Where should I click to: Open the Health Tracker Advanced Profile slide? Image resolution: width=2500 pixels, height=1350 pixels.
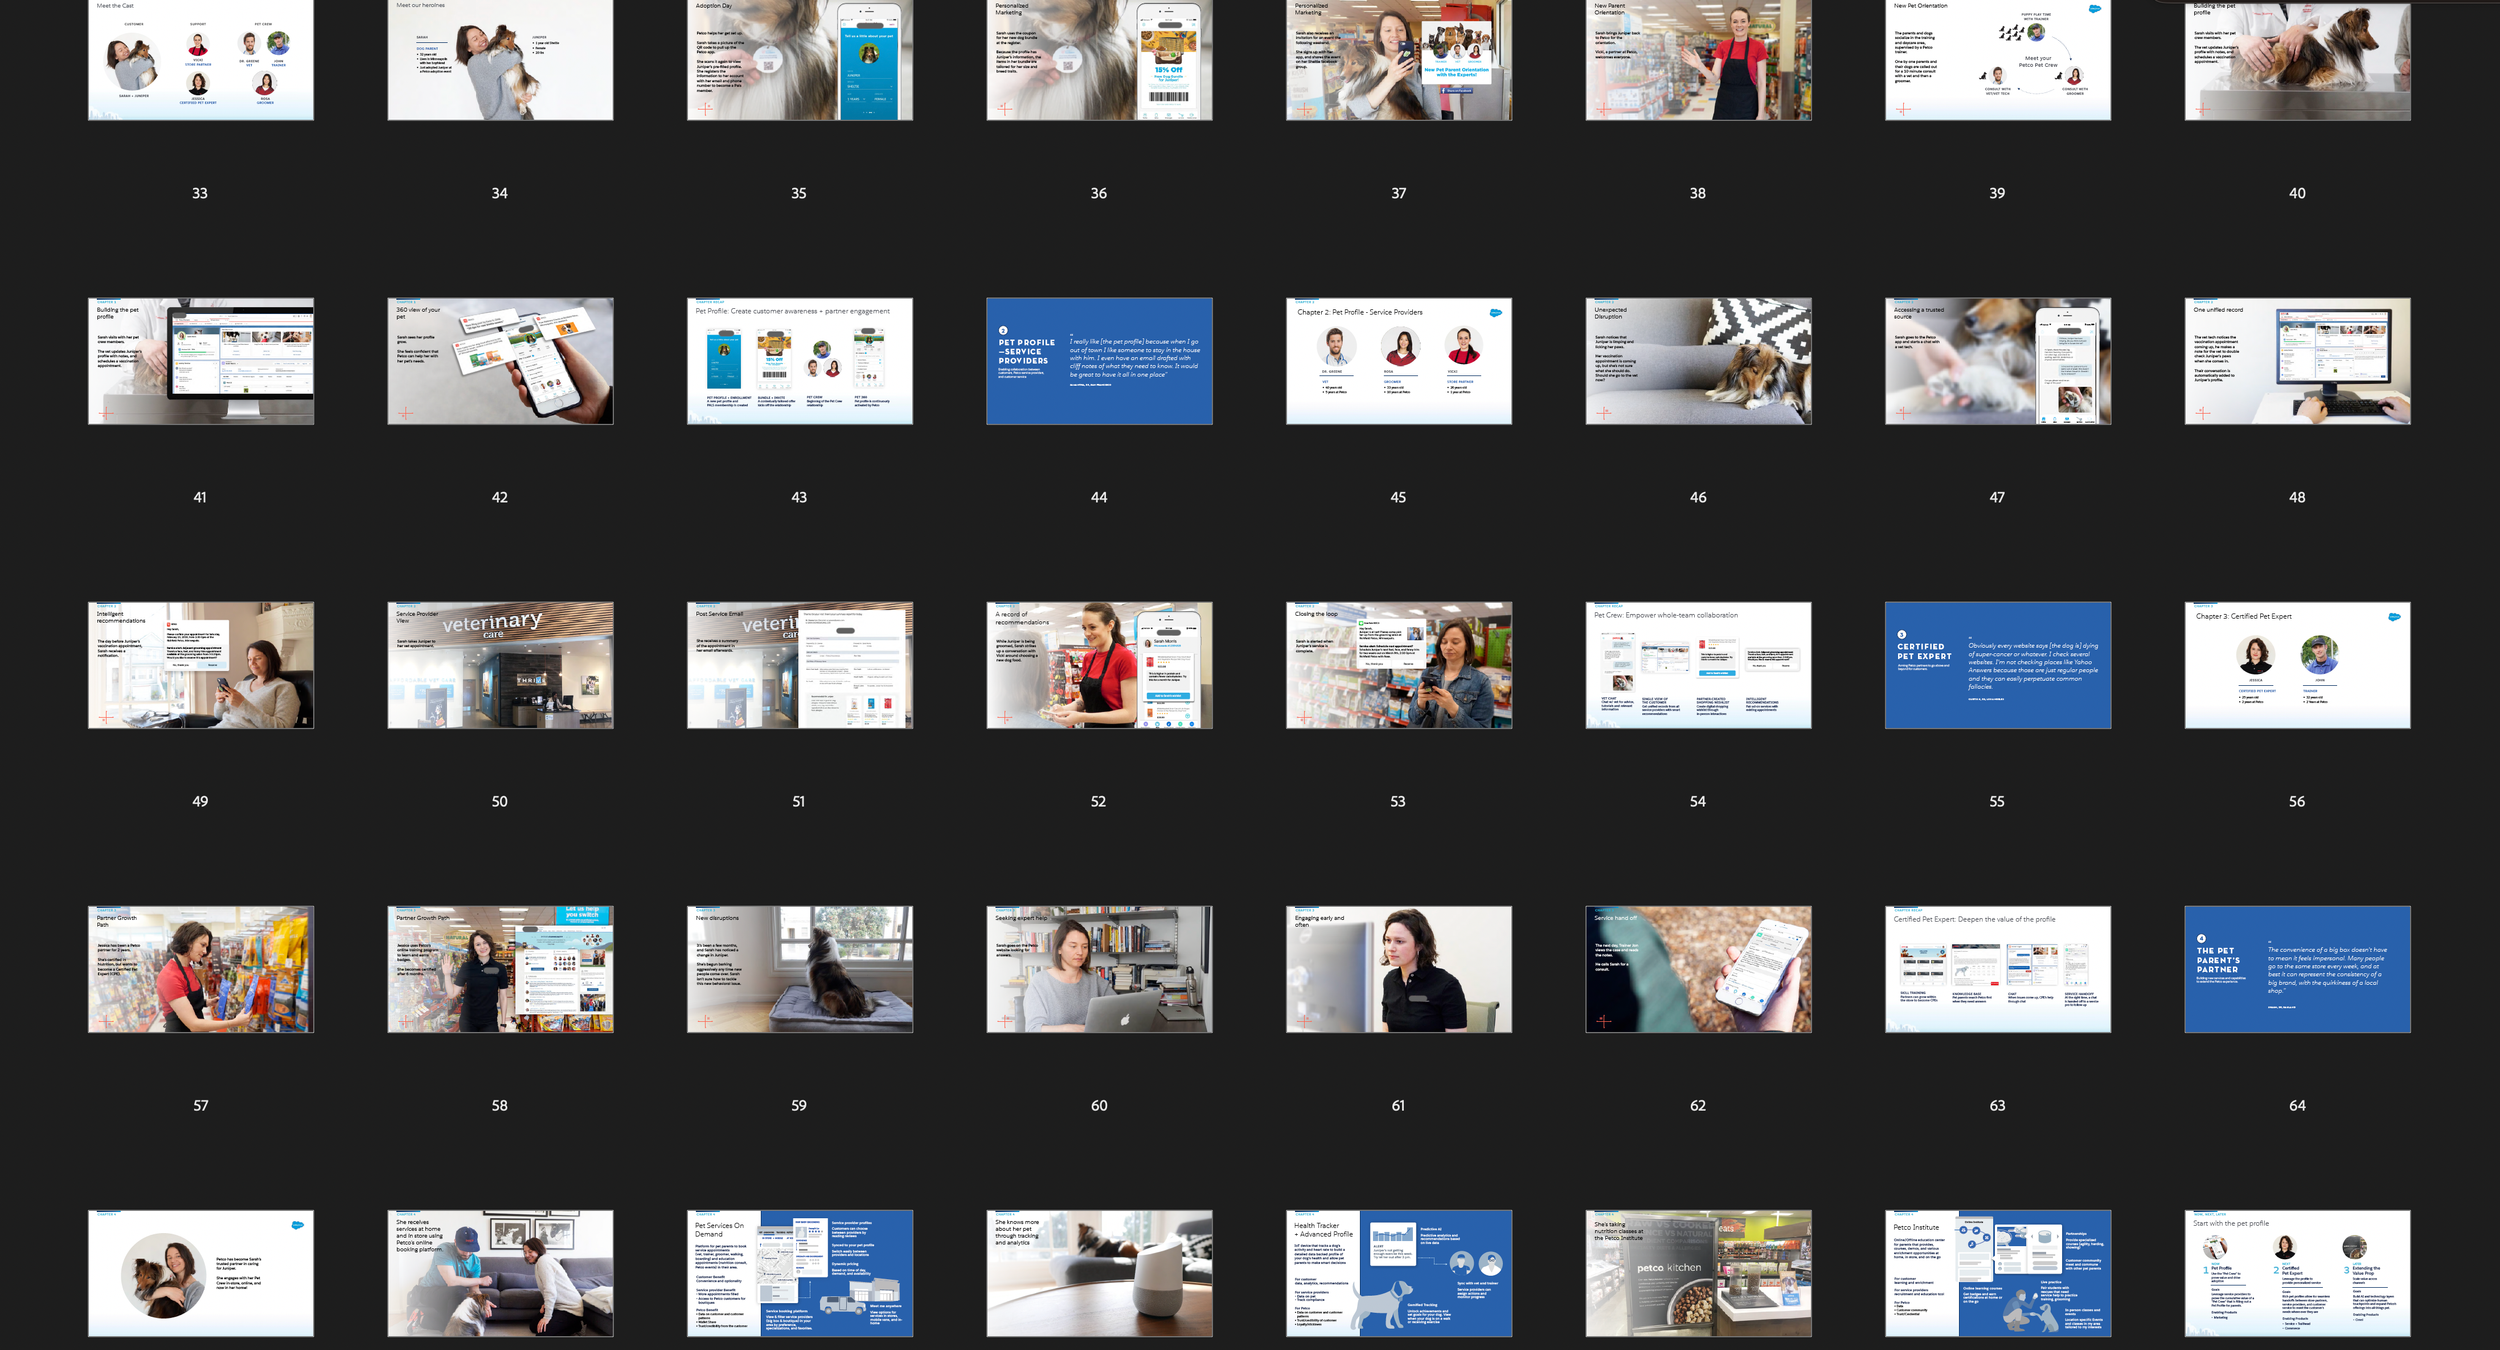point(1398,1273)
